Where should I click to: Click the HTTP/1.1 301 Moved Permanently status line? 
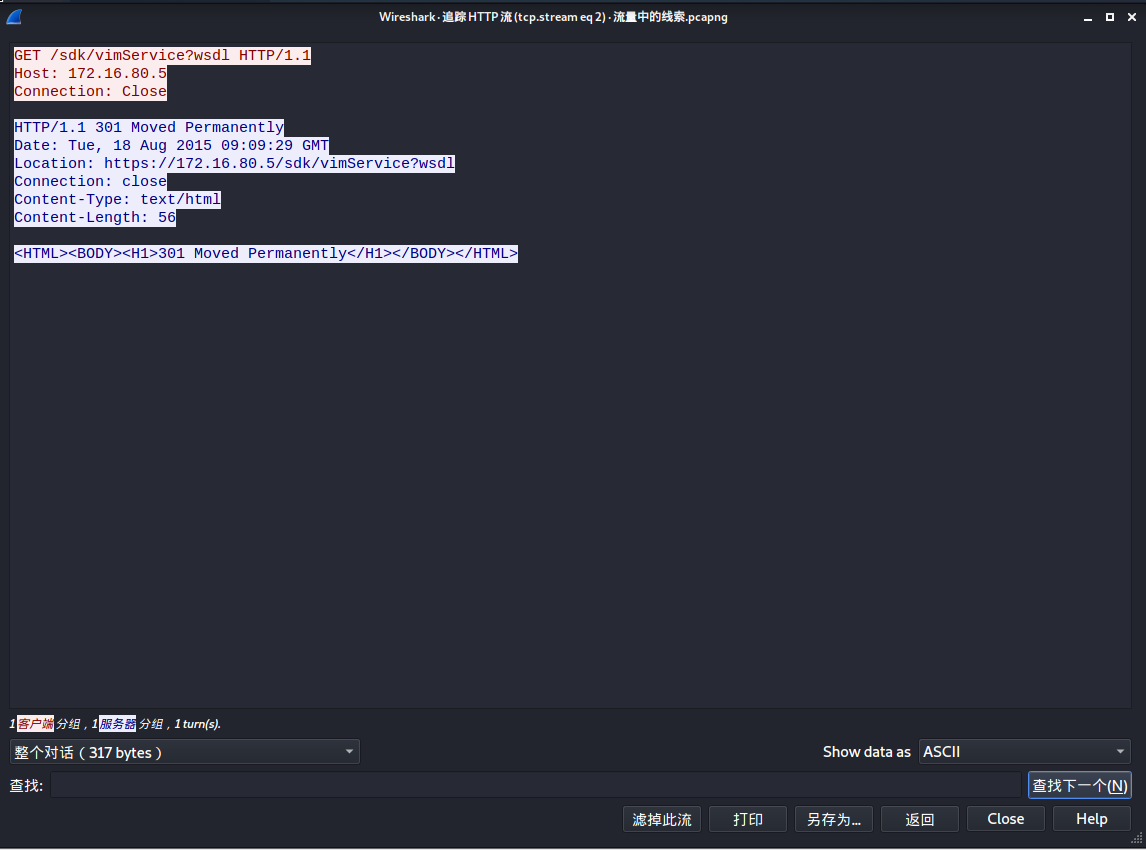click(149, 127)
